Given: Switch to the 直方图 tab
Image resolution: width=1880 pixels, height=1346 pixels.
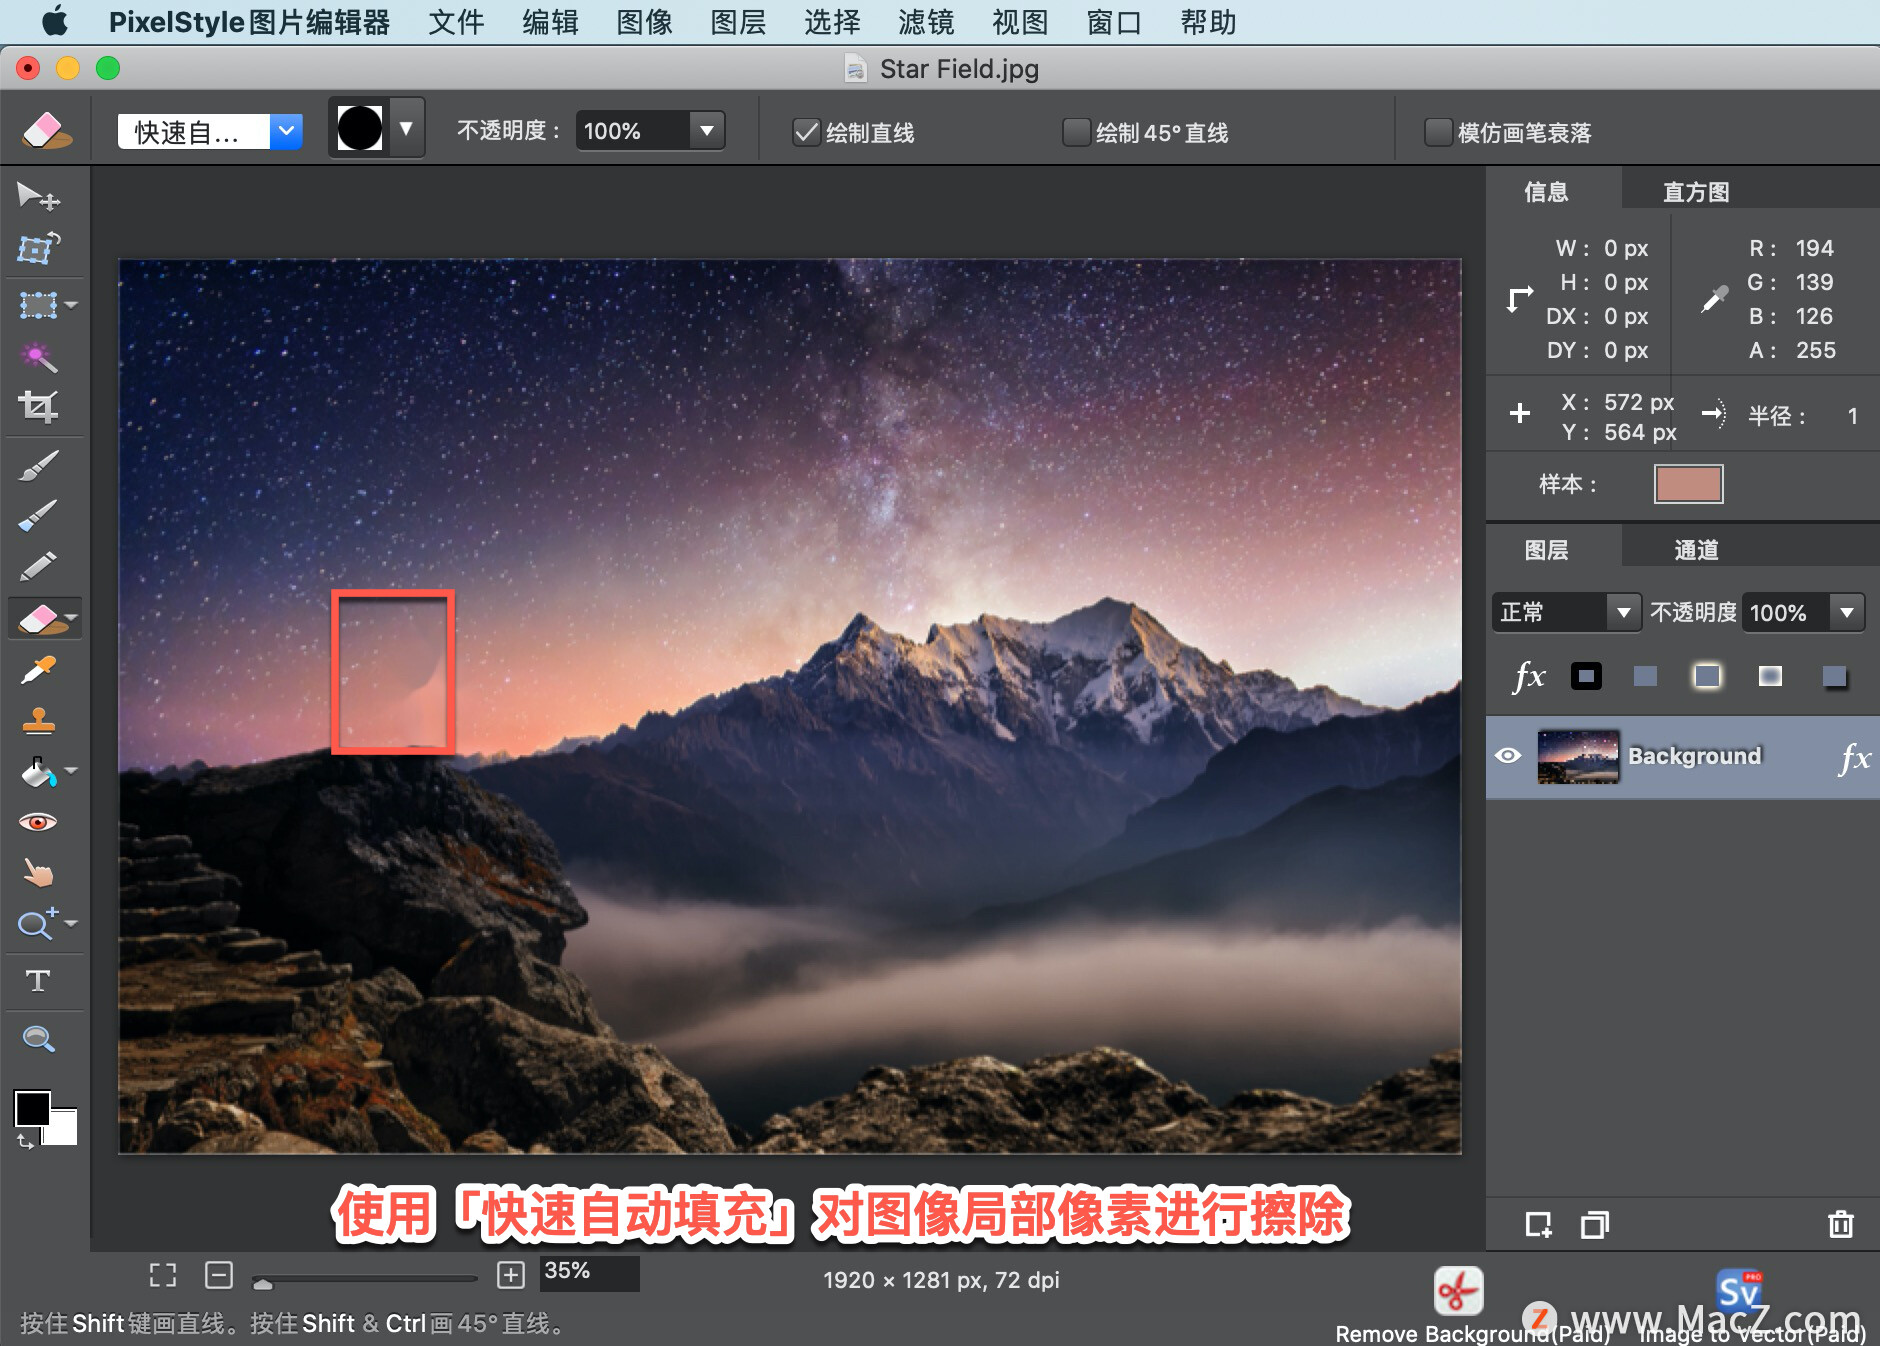Looking at the screenshot, I should (1696, 192).
